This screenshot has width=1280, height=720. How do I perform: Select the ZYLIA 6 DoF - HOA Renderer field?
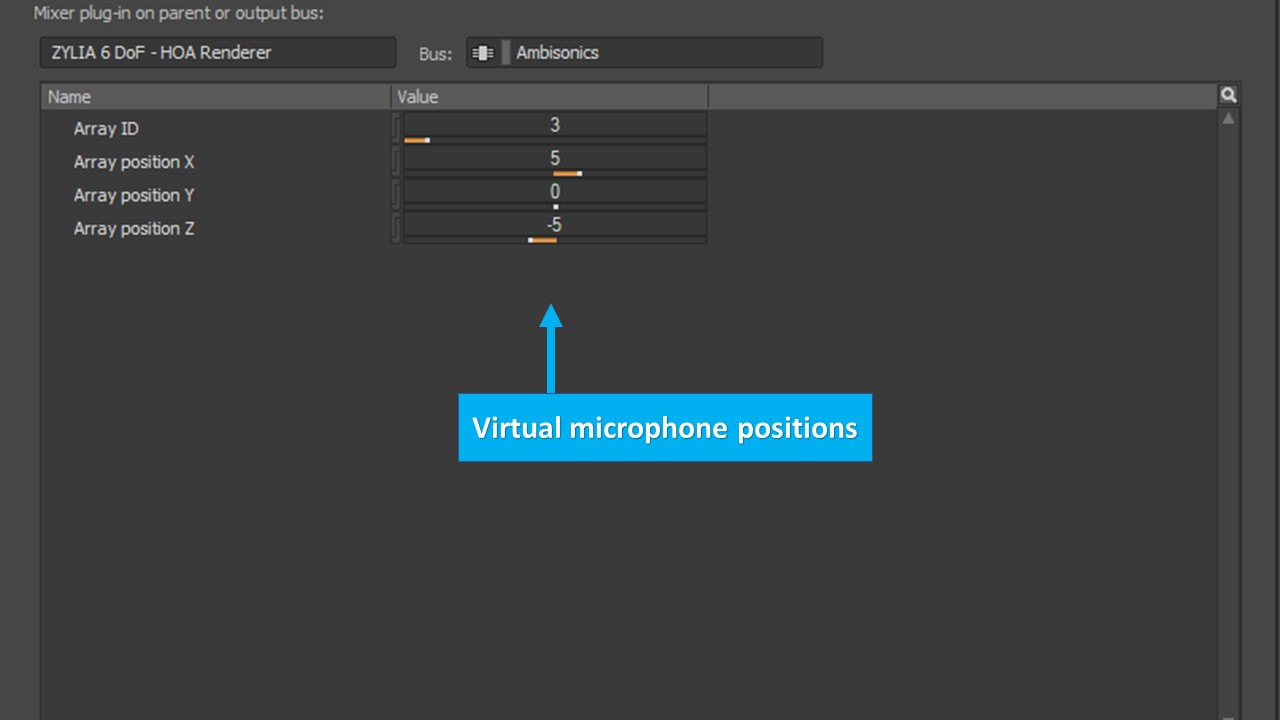[x=217, y=53]
